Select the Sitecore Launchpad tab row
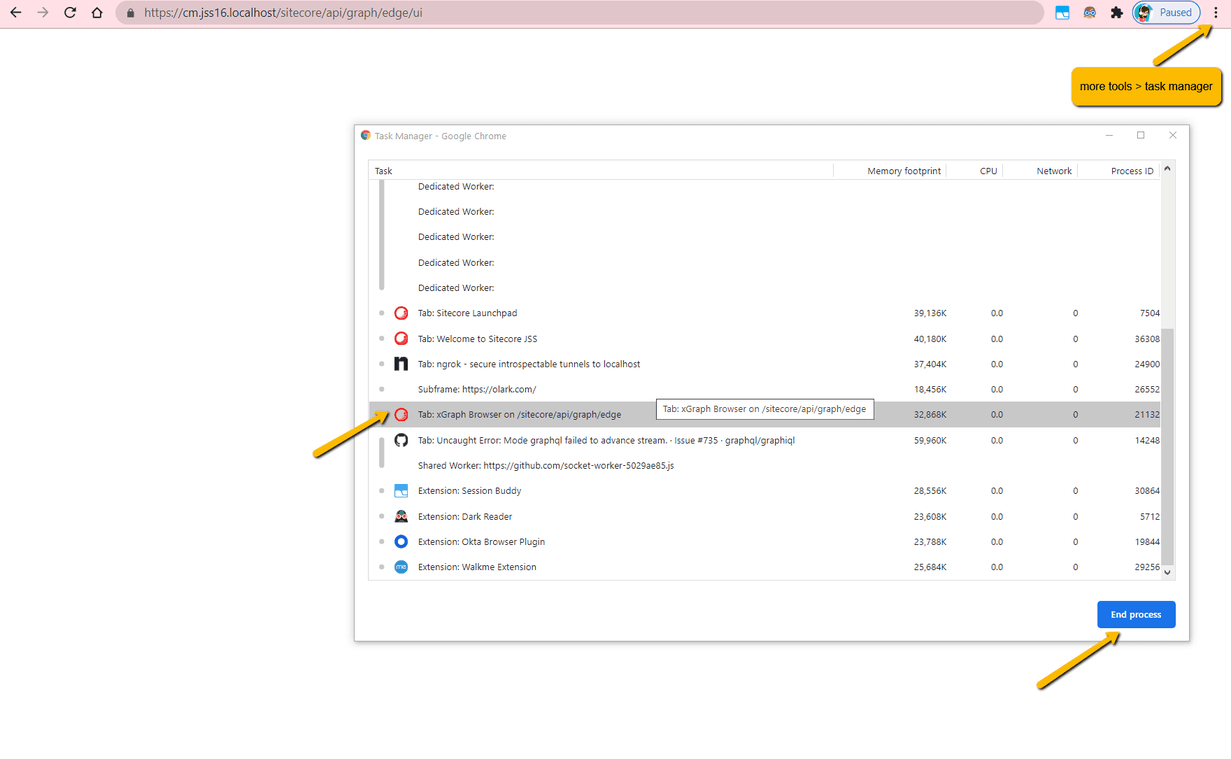The width and height of the screenshot is (1231, 759). (765, 313)
